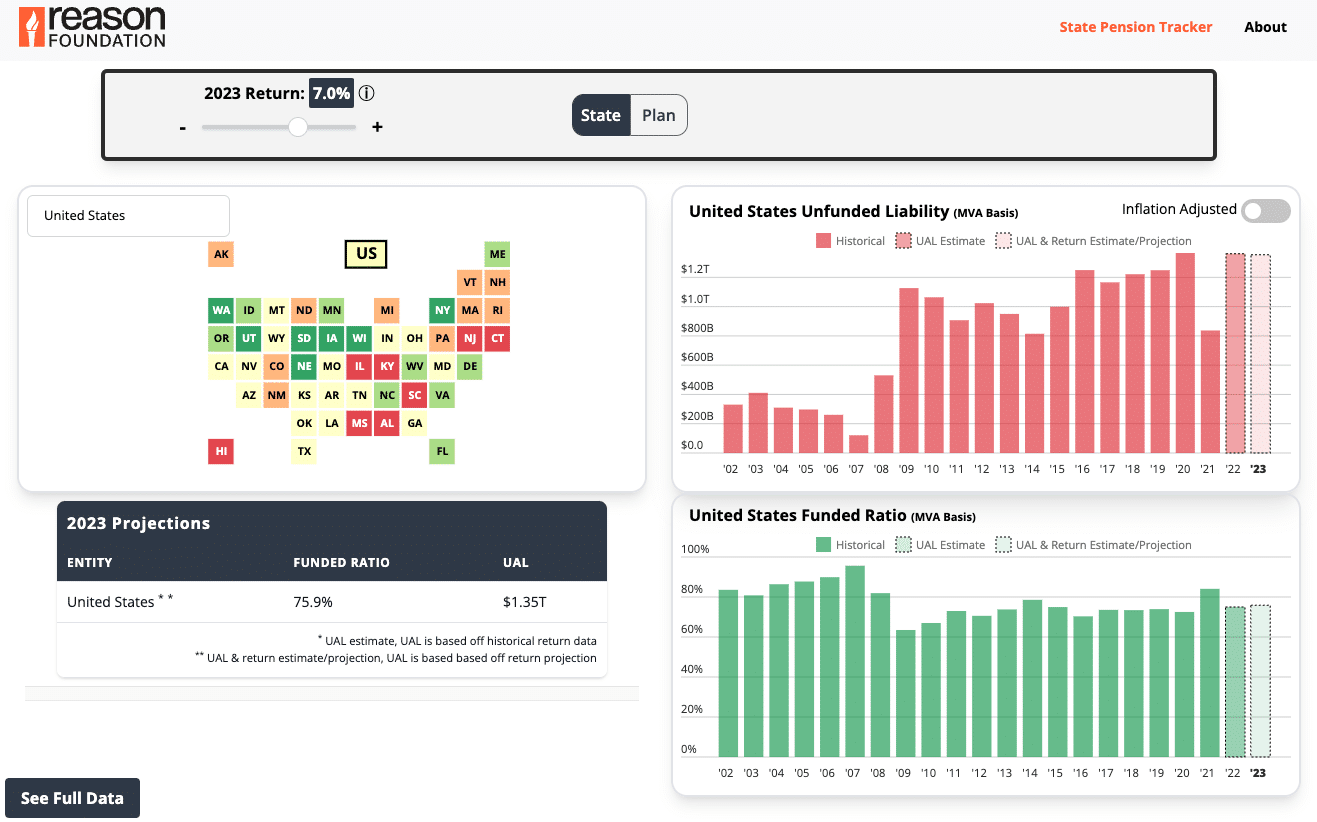The width and height of the screenshot is (1317, 822).
Task: Select the US national tile
Action: tap(366, 253)
